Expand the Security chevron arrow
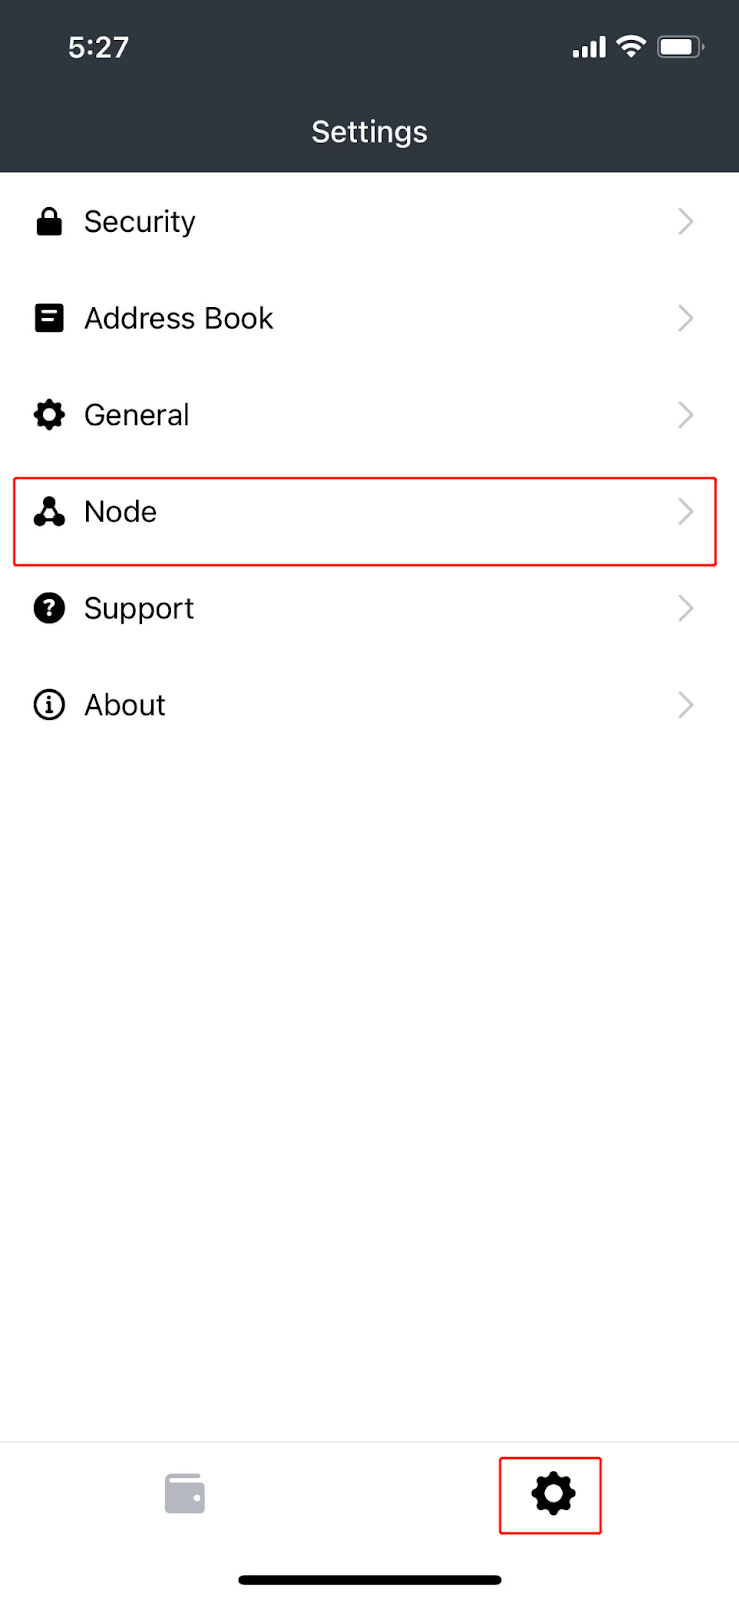Image resolution: width=739 pixels, height=1600 pixels. [685, 221]
